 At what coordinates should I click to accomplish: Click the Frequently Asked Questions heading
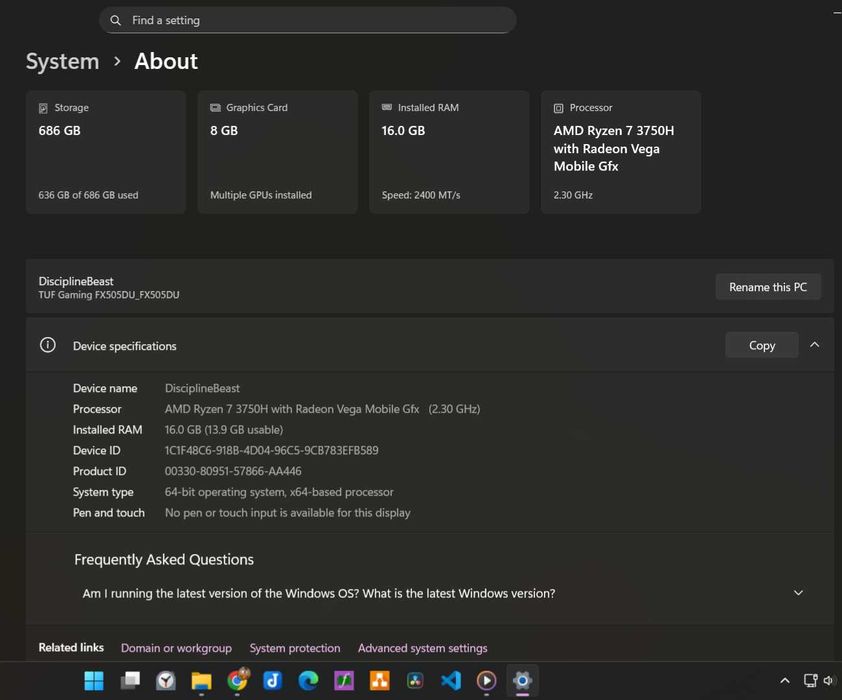coord(164,559)
